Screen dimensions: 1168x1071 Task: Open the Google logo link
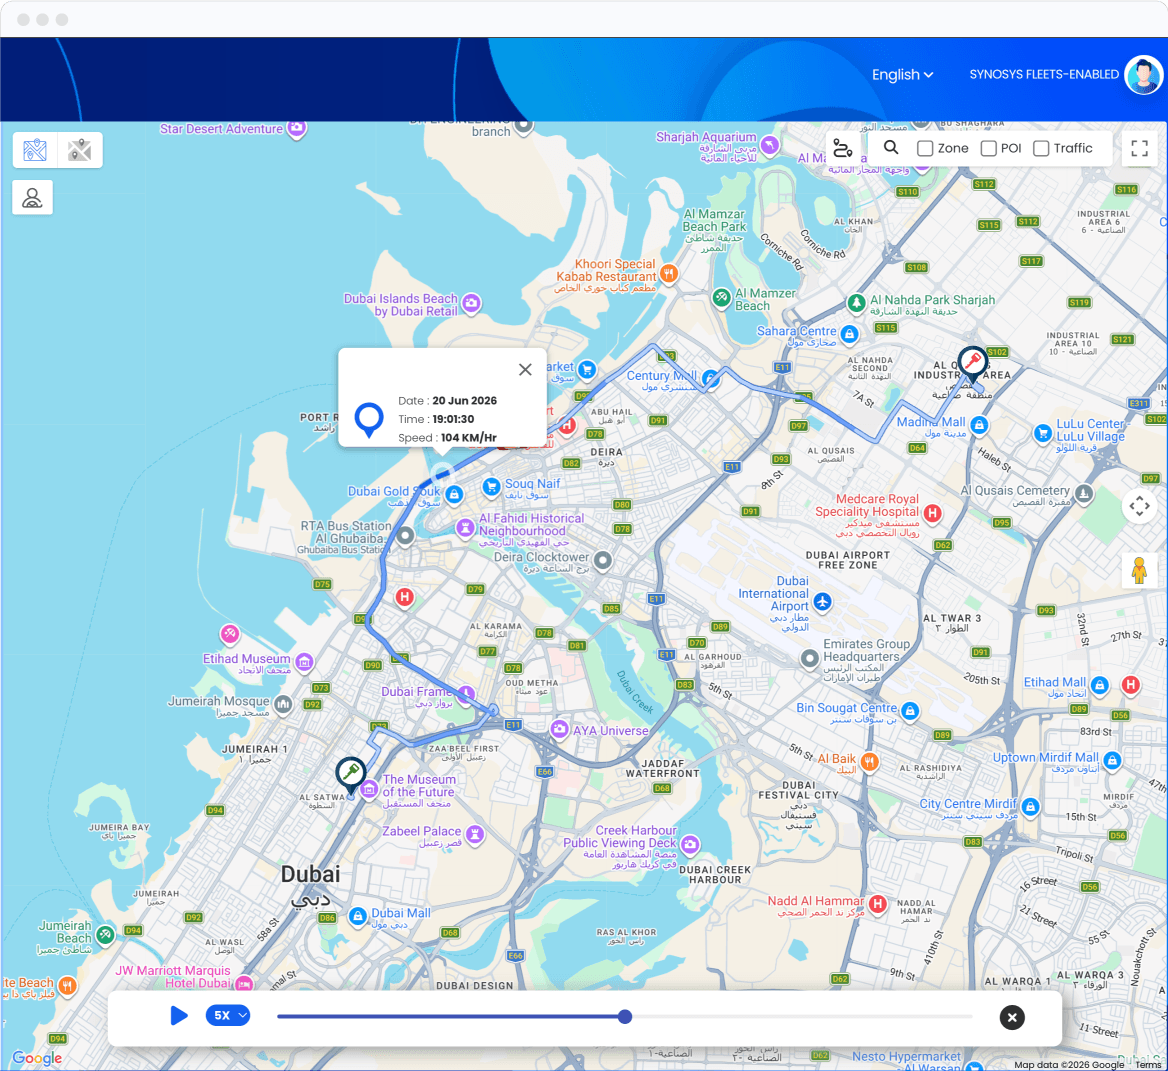click(x=37, y=1058)
